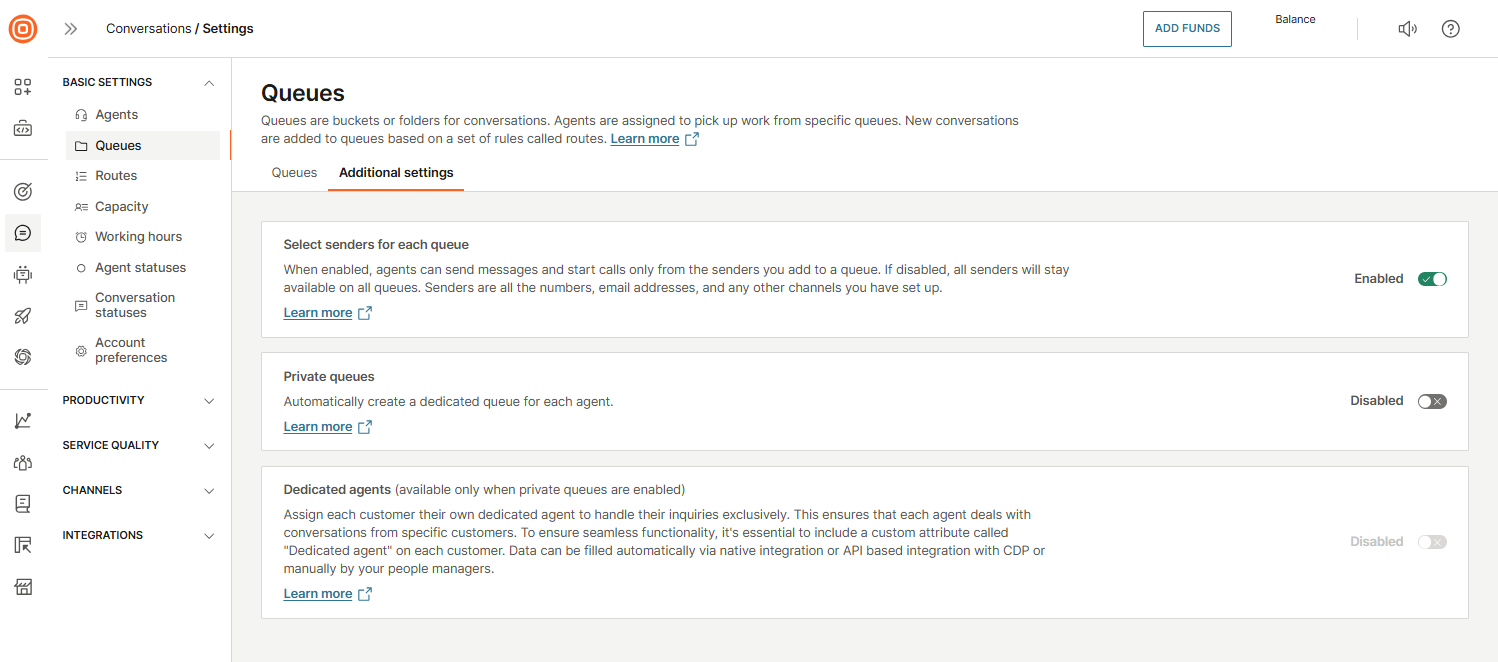Screen dimensions: 1498x662
Task: Expand the Productivity section
Action: click(x=209, y=401)
